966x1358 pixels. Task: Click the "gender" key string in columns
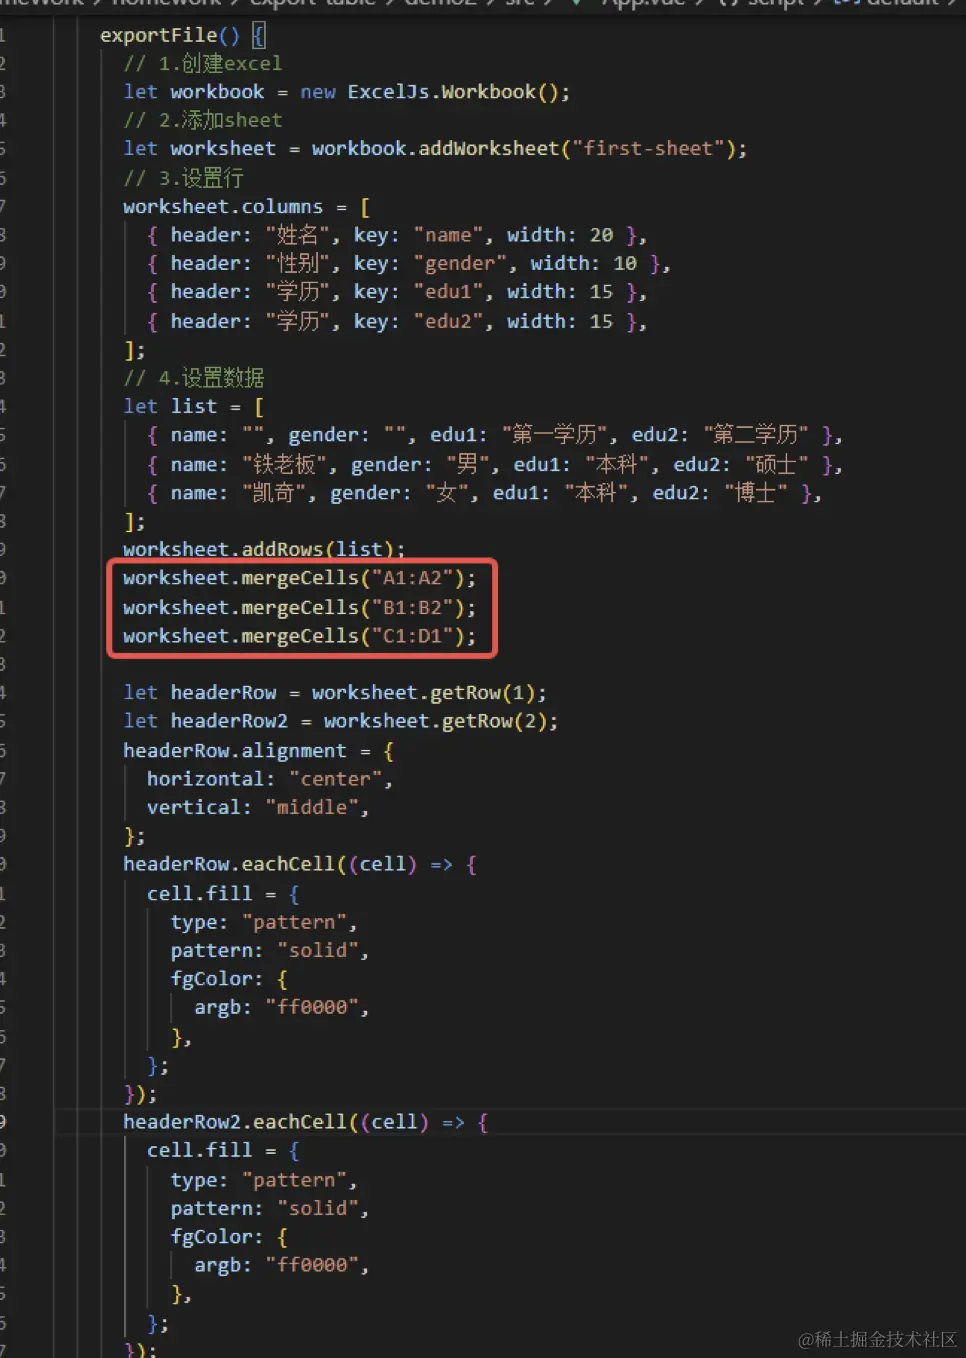pos(460,263)
